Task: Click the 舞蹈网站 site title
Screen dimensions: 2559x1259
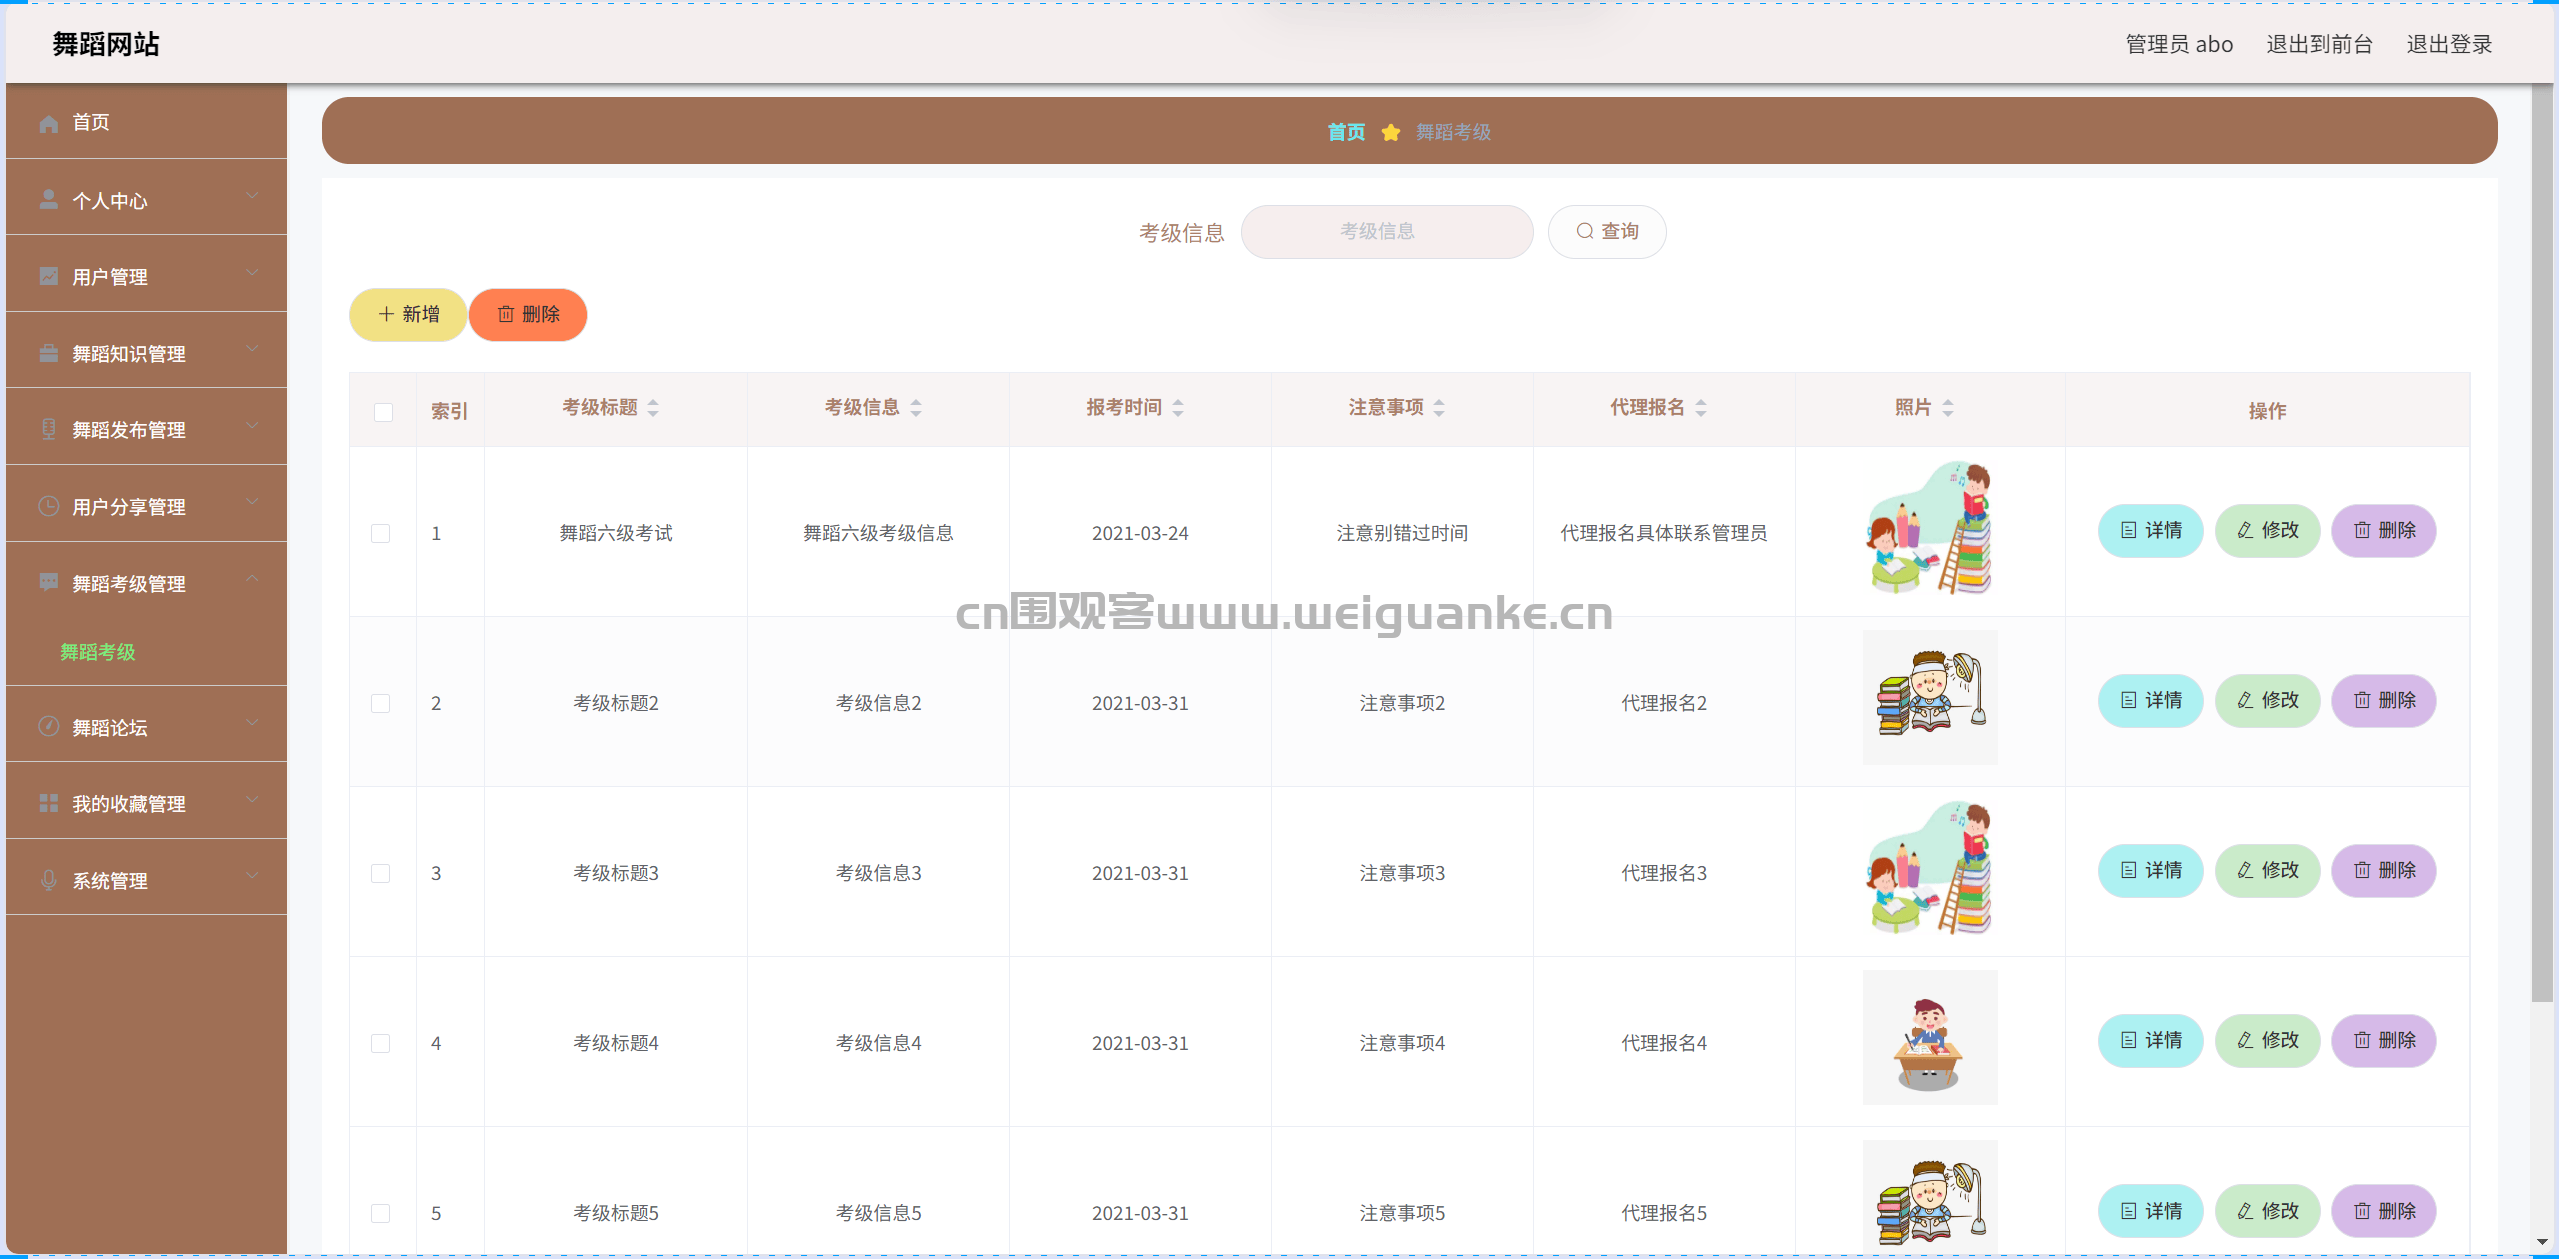Action: point(106,44)
